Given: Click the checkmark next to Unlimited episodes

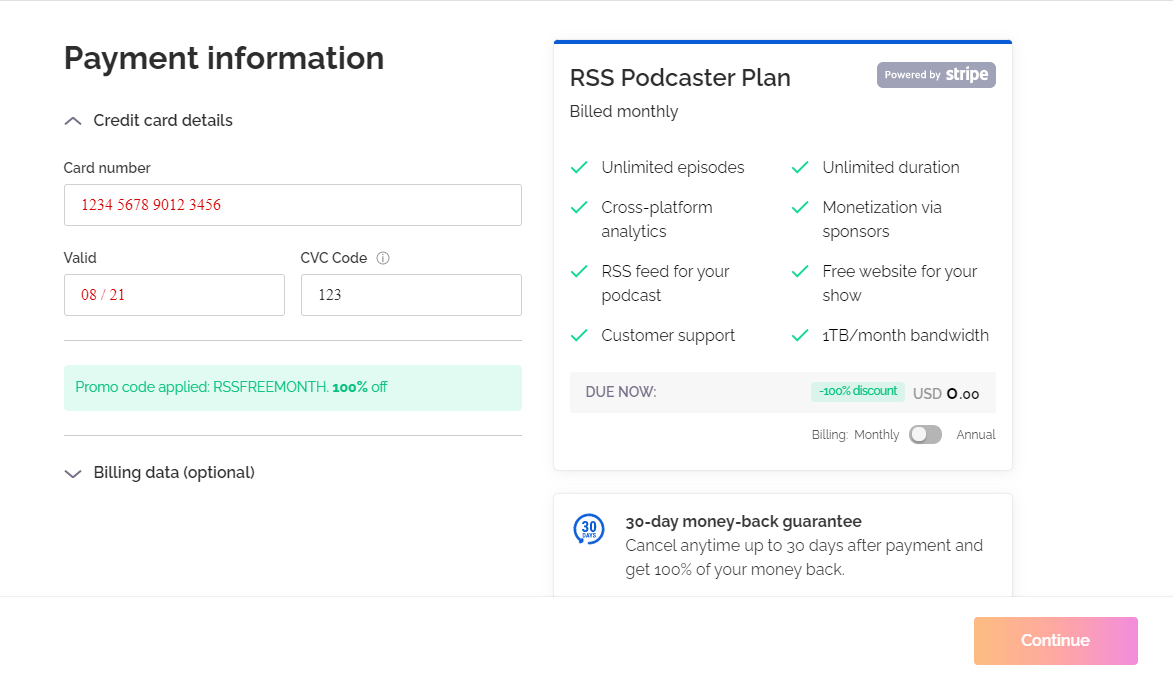Looking at the screenshot, I should pyautogui.click(x=579, y=167).
